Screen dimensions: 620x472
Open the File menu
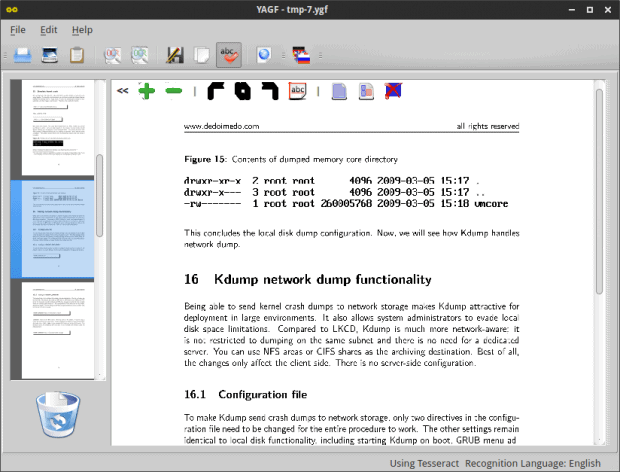(18, 30)
